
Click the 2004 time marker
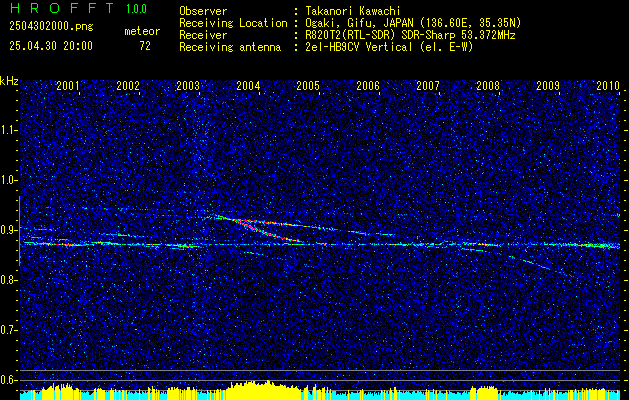pos(248,86)
